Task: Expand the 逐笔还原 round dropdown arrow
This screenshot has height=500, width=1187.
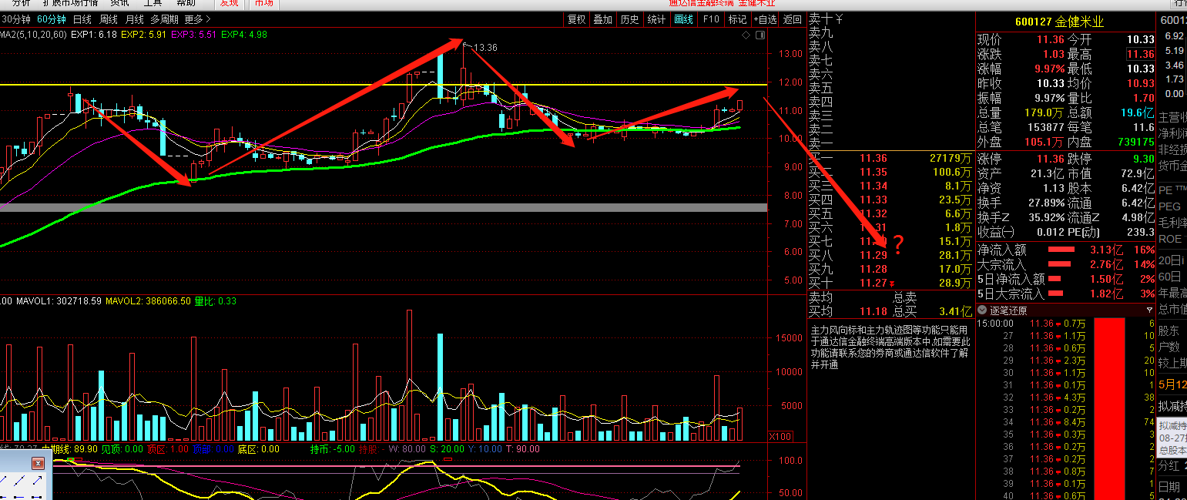Action: (x=982, y=311)
